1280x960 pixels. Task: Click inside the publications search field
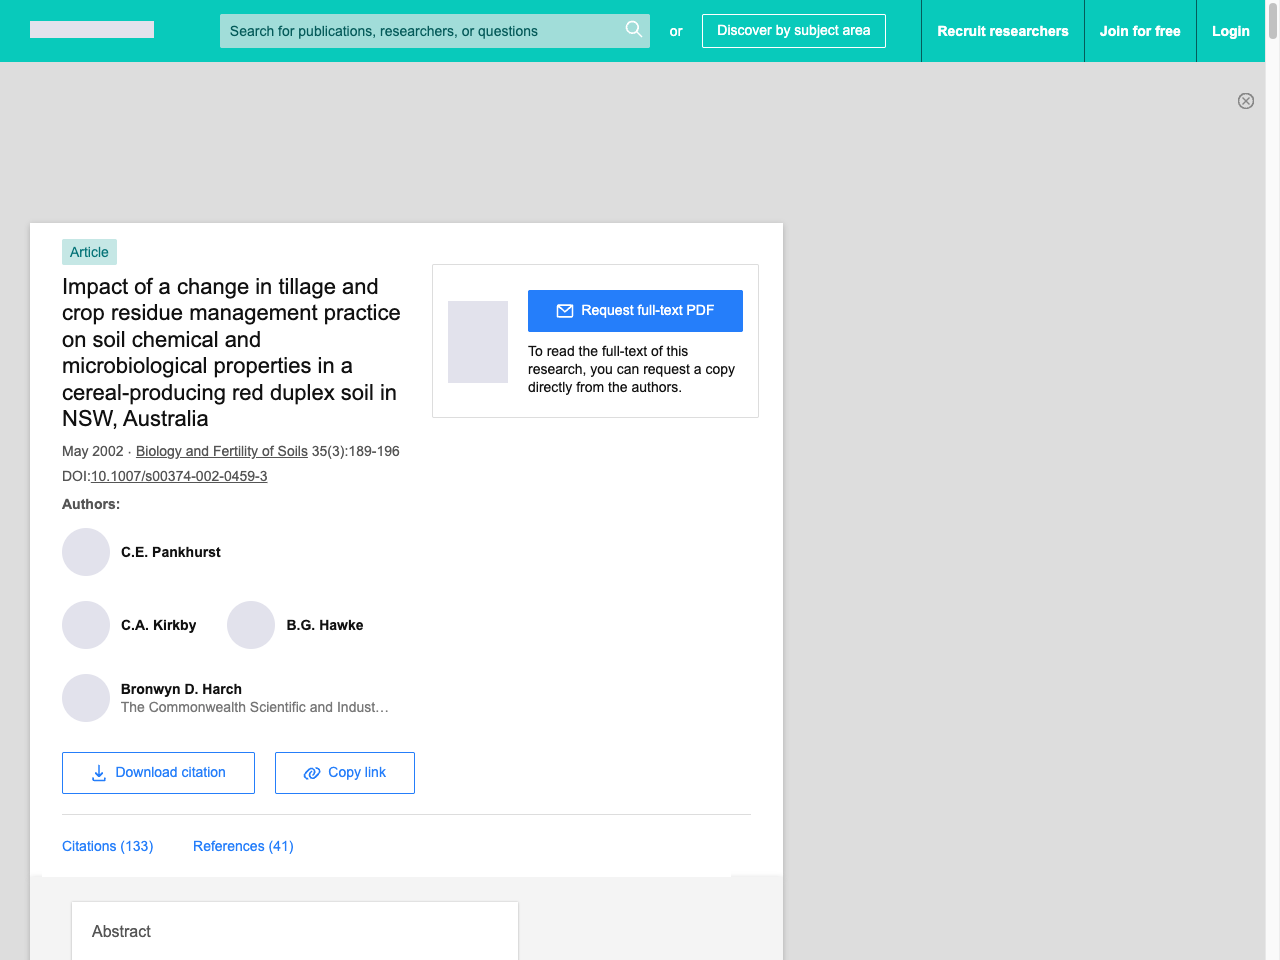(420, 31)
